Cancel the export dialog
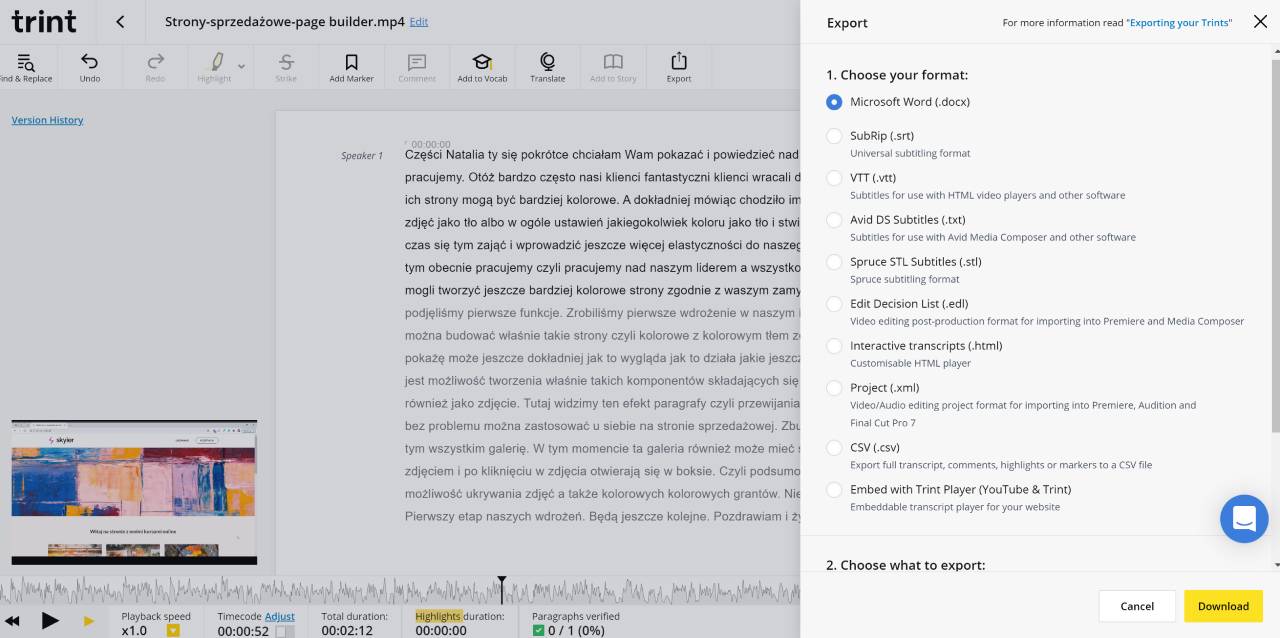Screen dimensions: 1280x638 [x=1137, y=606]
